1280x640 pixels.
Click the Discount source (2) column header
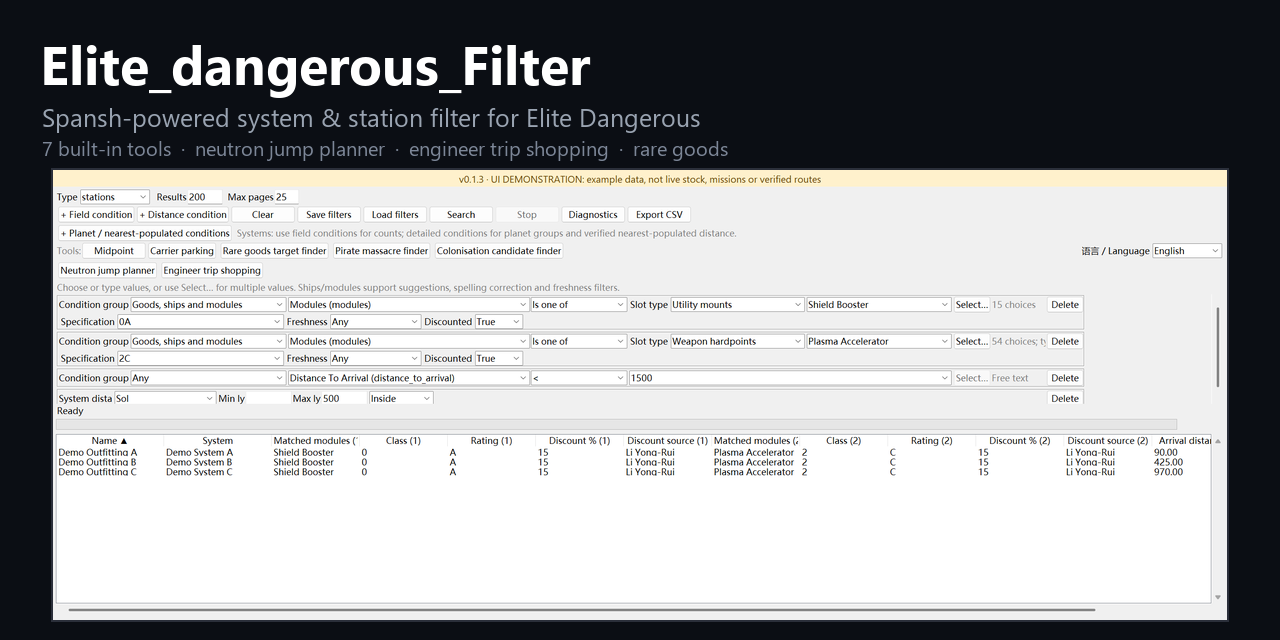pyautogui.click(x=1107, y=440)
